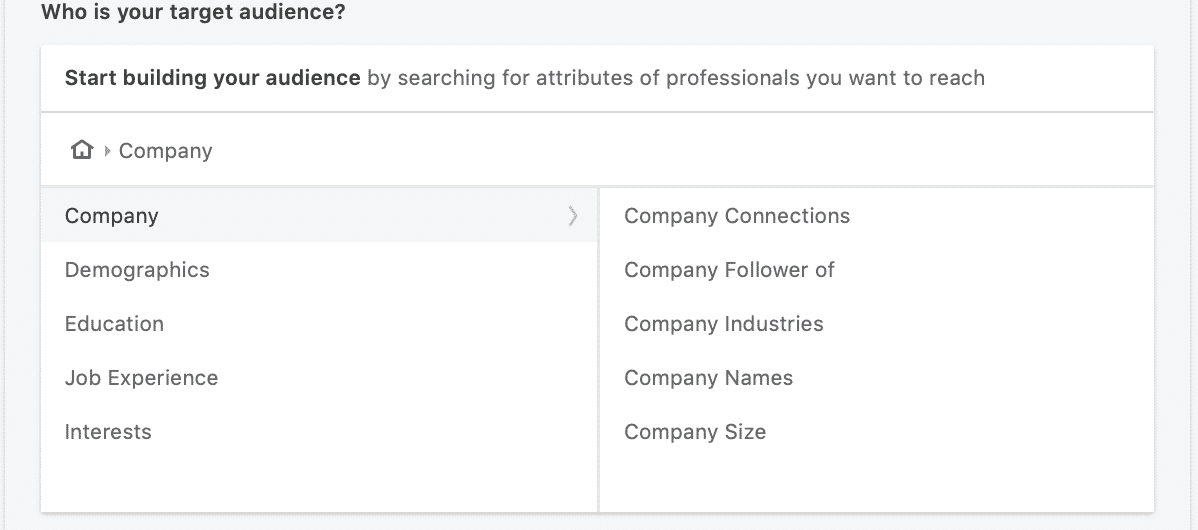Expand the chevron arrow on Company row

click(573, 216)
